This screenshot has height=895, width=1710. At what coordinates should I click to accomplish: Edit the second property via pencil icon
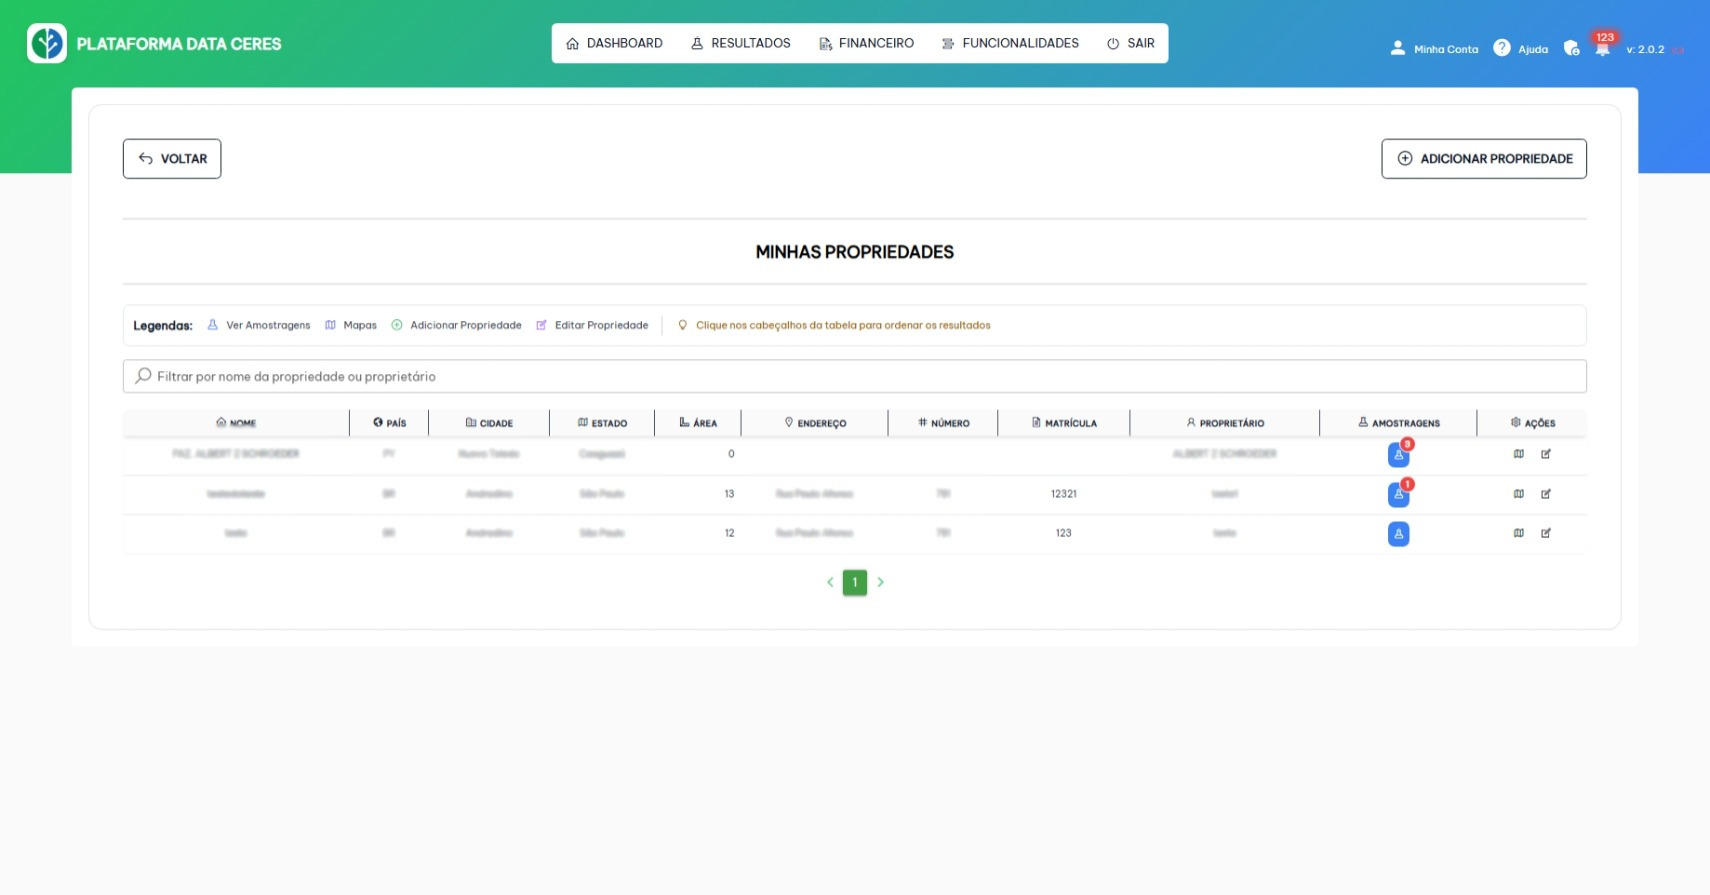coord(1545,494)
